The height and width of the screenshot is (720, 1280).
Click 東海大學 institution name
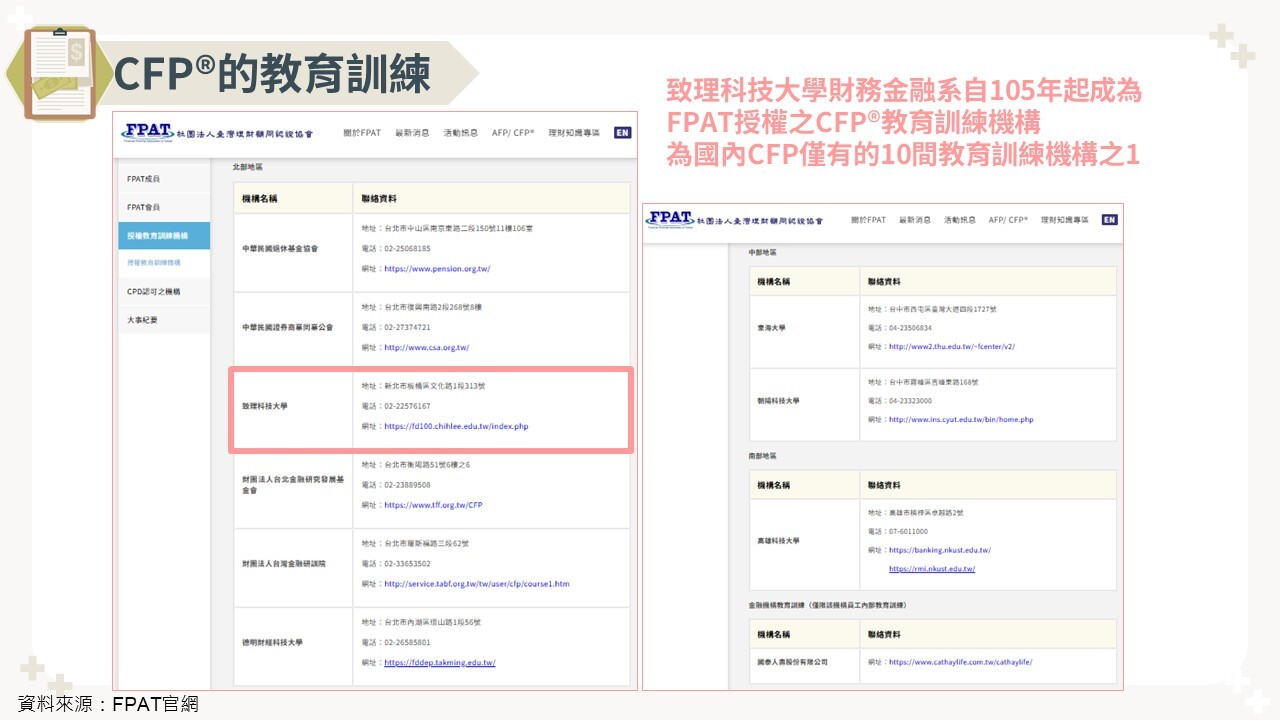[x=773, y=328]
